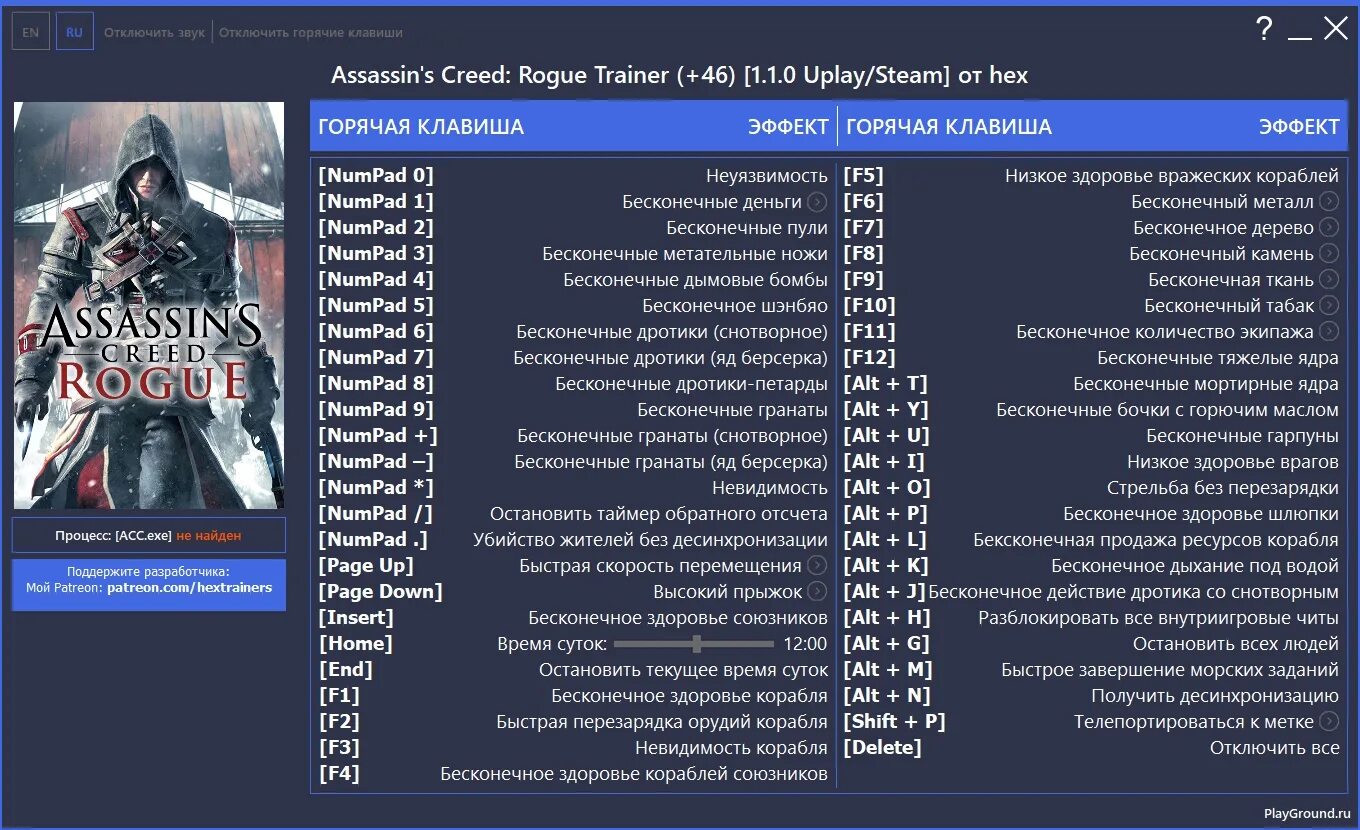Select the [Insert] hotkey label
1360x830 pixels.
tap(356, 618)
